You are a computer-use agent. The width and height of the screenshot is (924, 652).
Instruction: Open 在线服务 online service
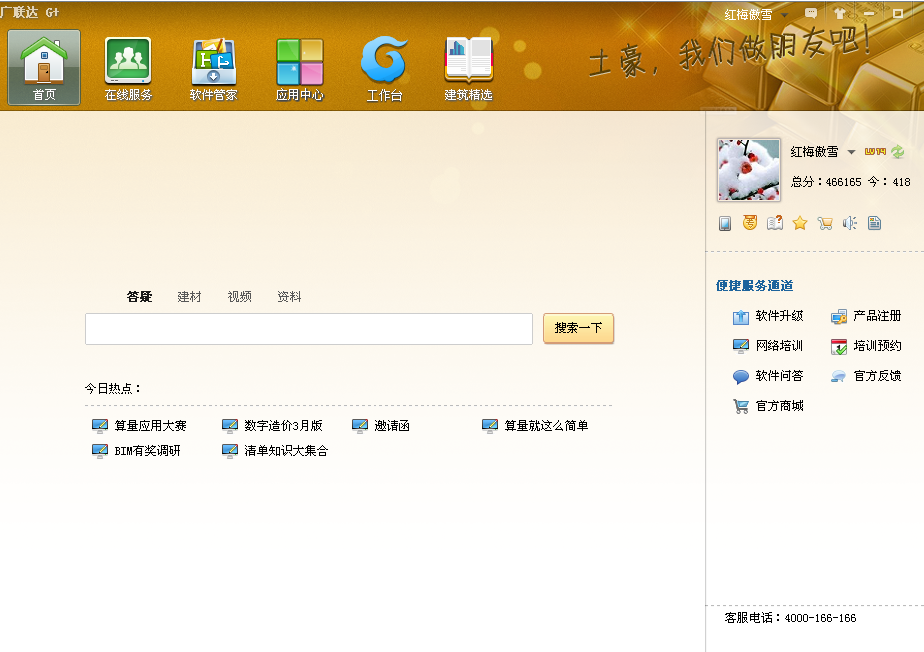[x=128, y=68]
